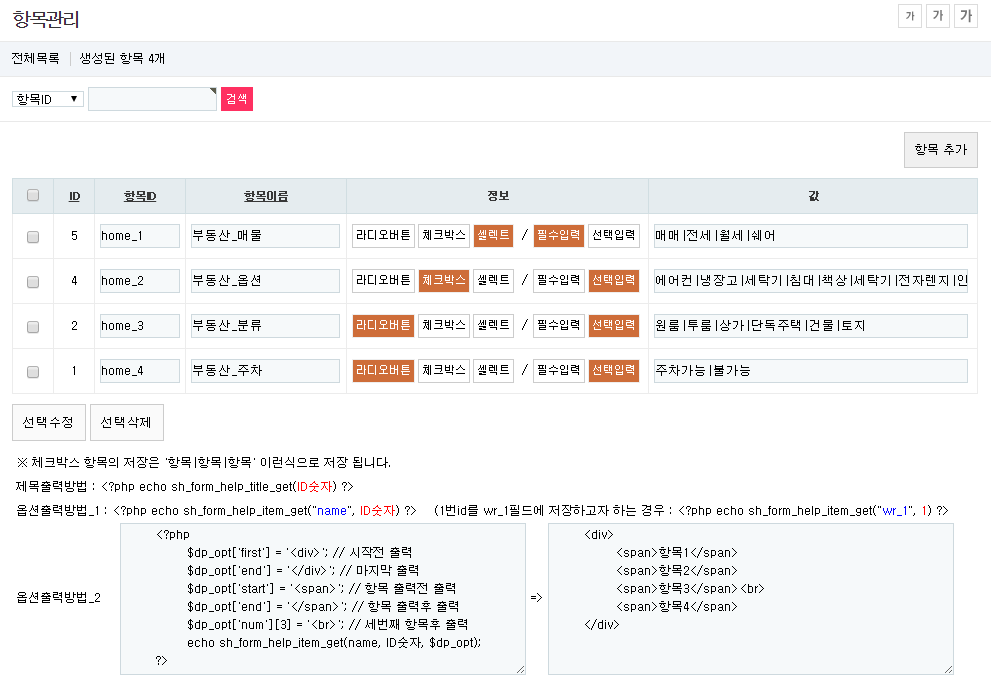Click the smallest 가 font size button
This screenshot has width=991, height=692.
[909, 16]
